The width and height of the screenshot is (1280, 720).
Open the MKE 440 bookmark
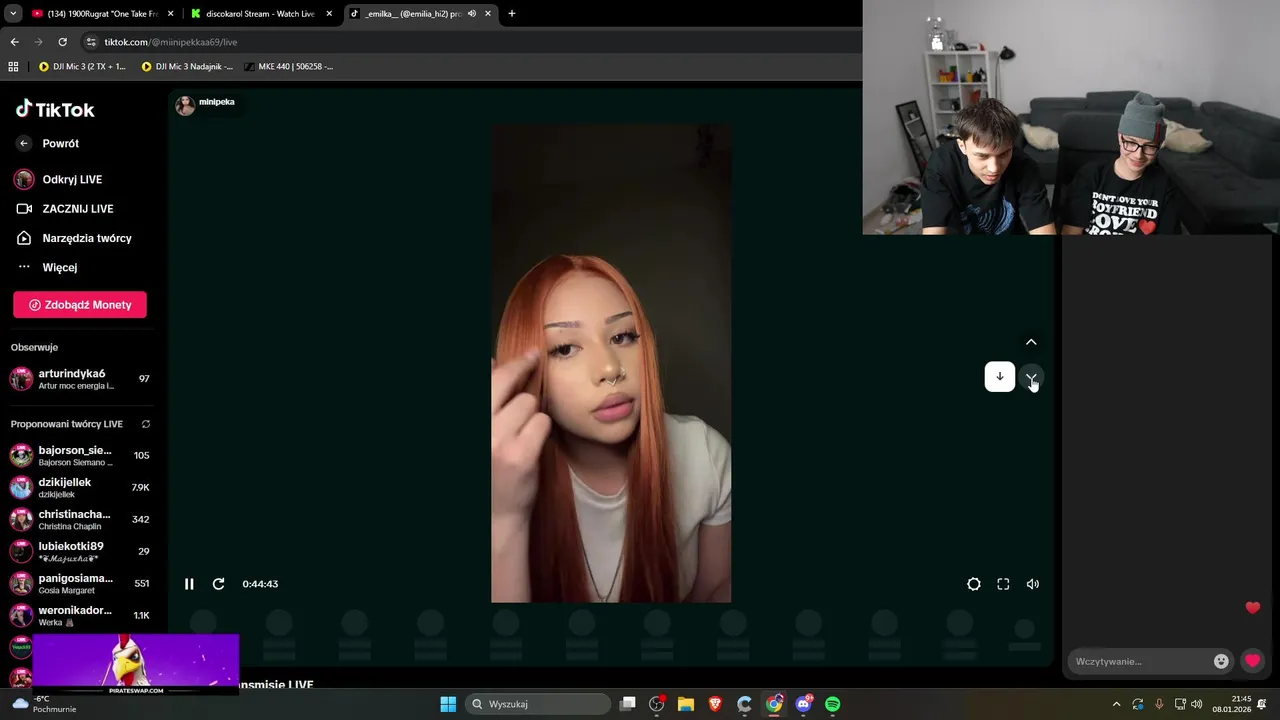pos(288,67)
